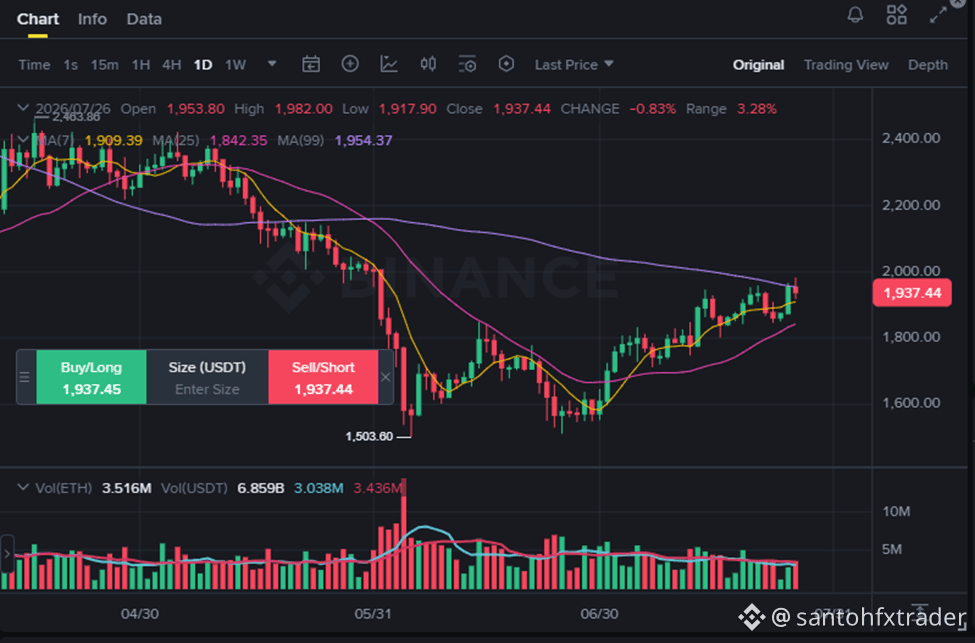Open the technical indicators line chart icon
The image size is (975, 643).
point(389,64)
